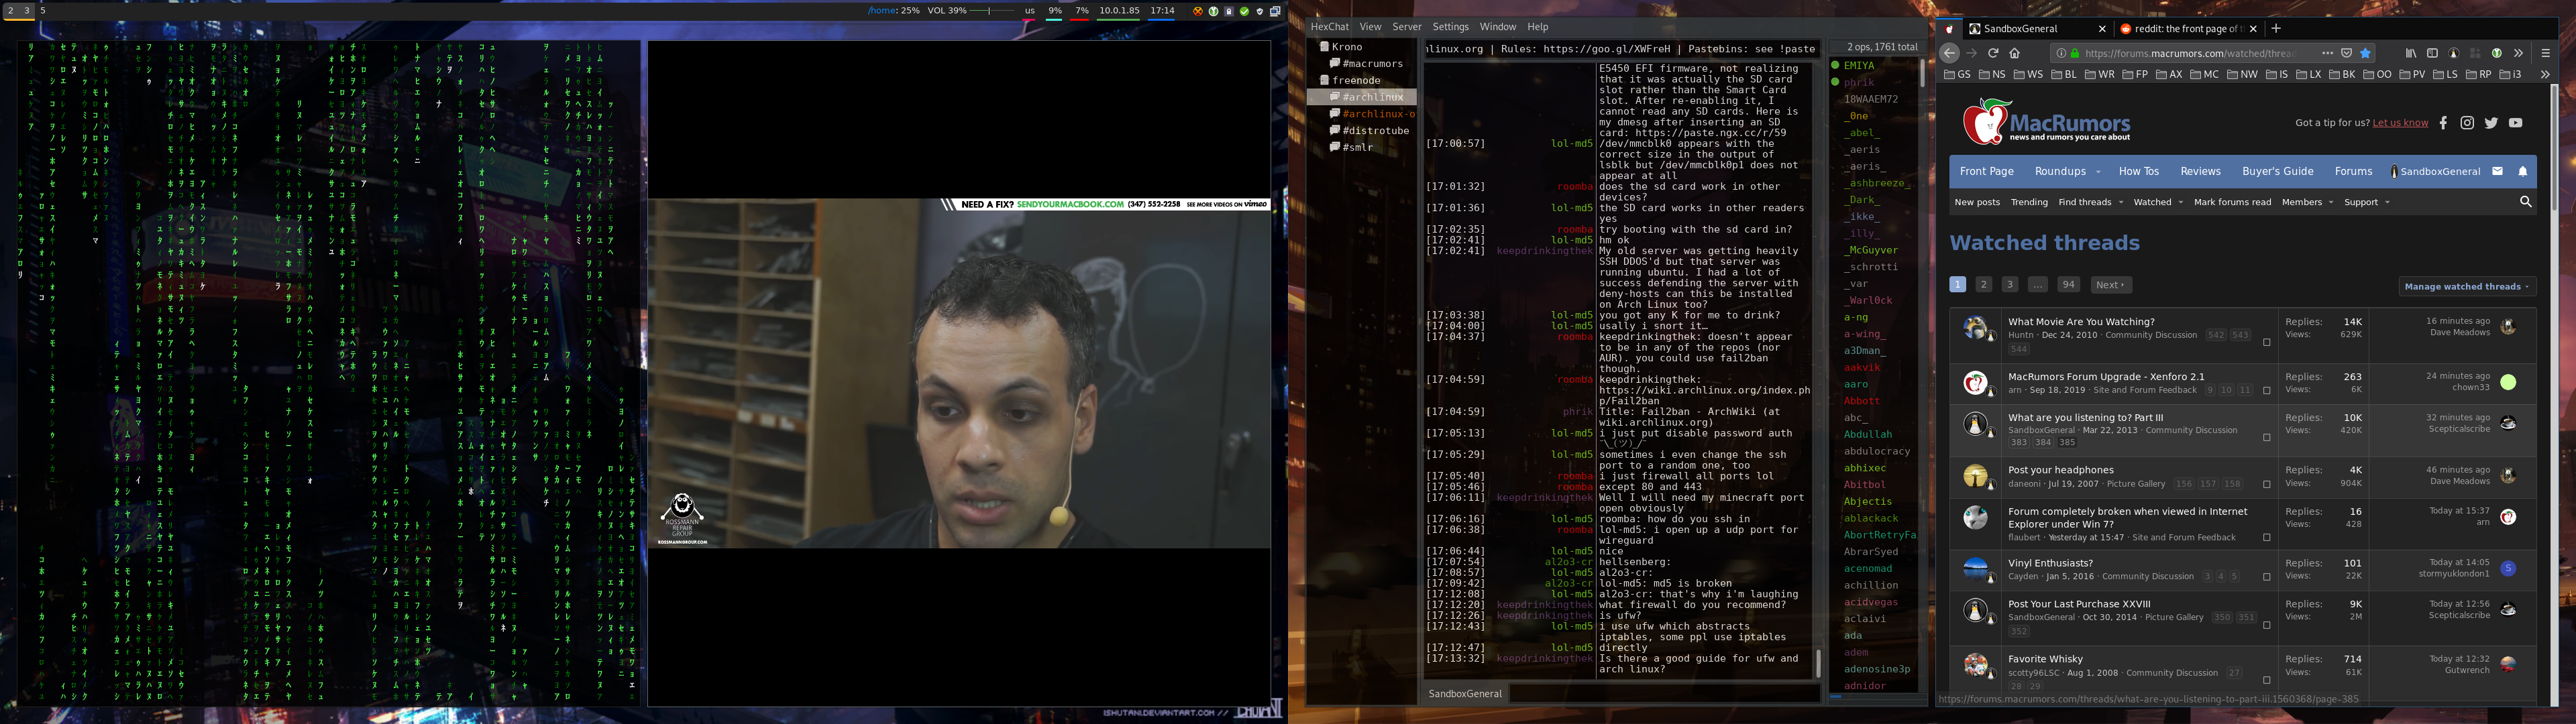Open Manage watched threads dropdown
Screen dimensions: 2576x724
click(x=2467, y=287)
